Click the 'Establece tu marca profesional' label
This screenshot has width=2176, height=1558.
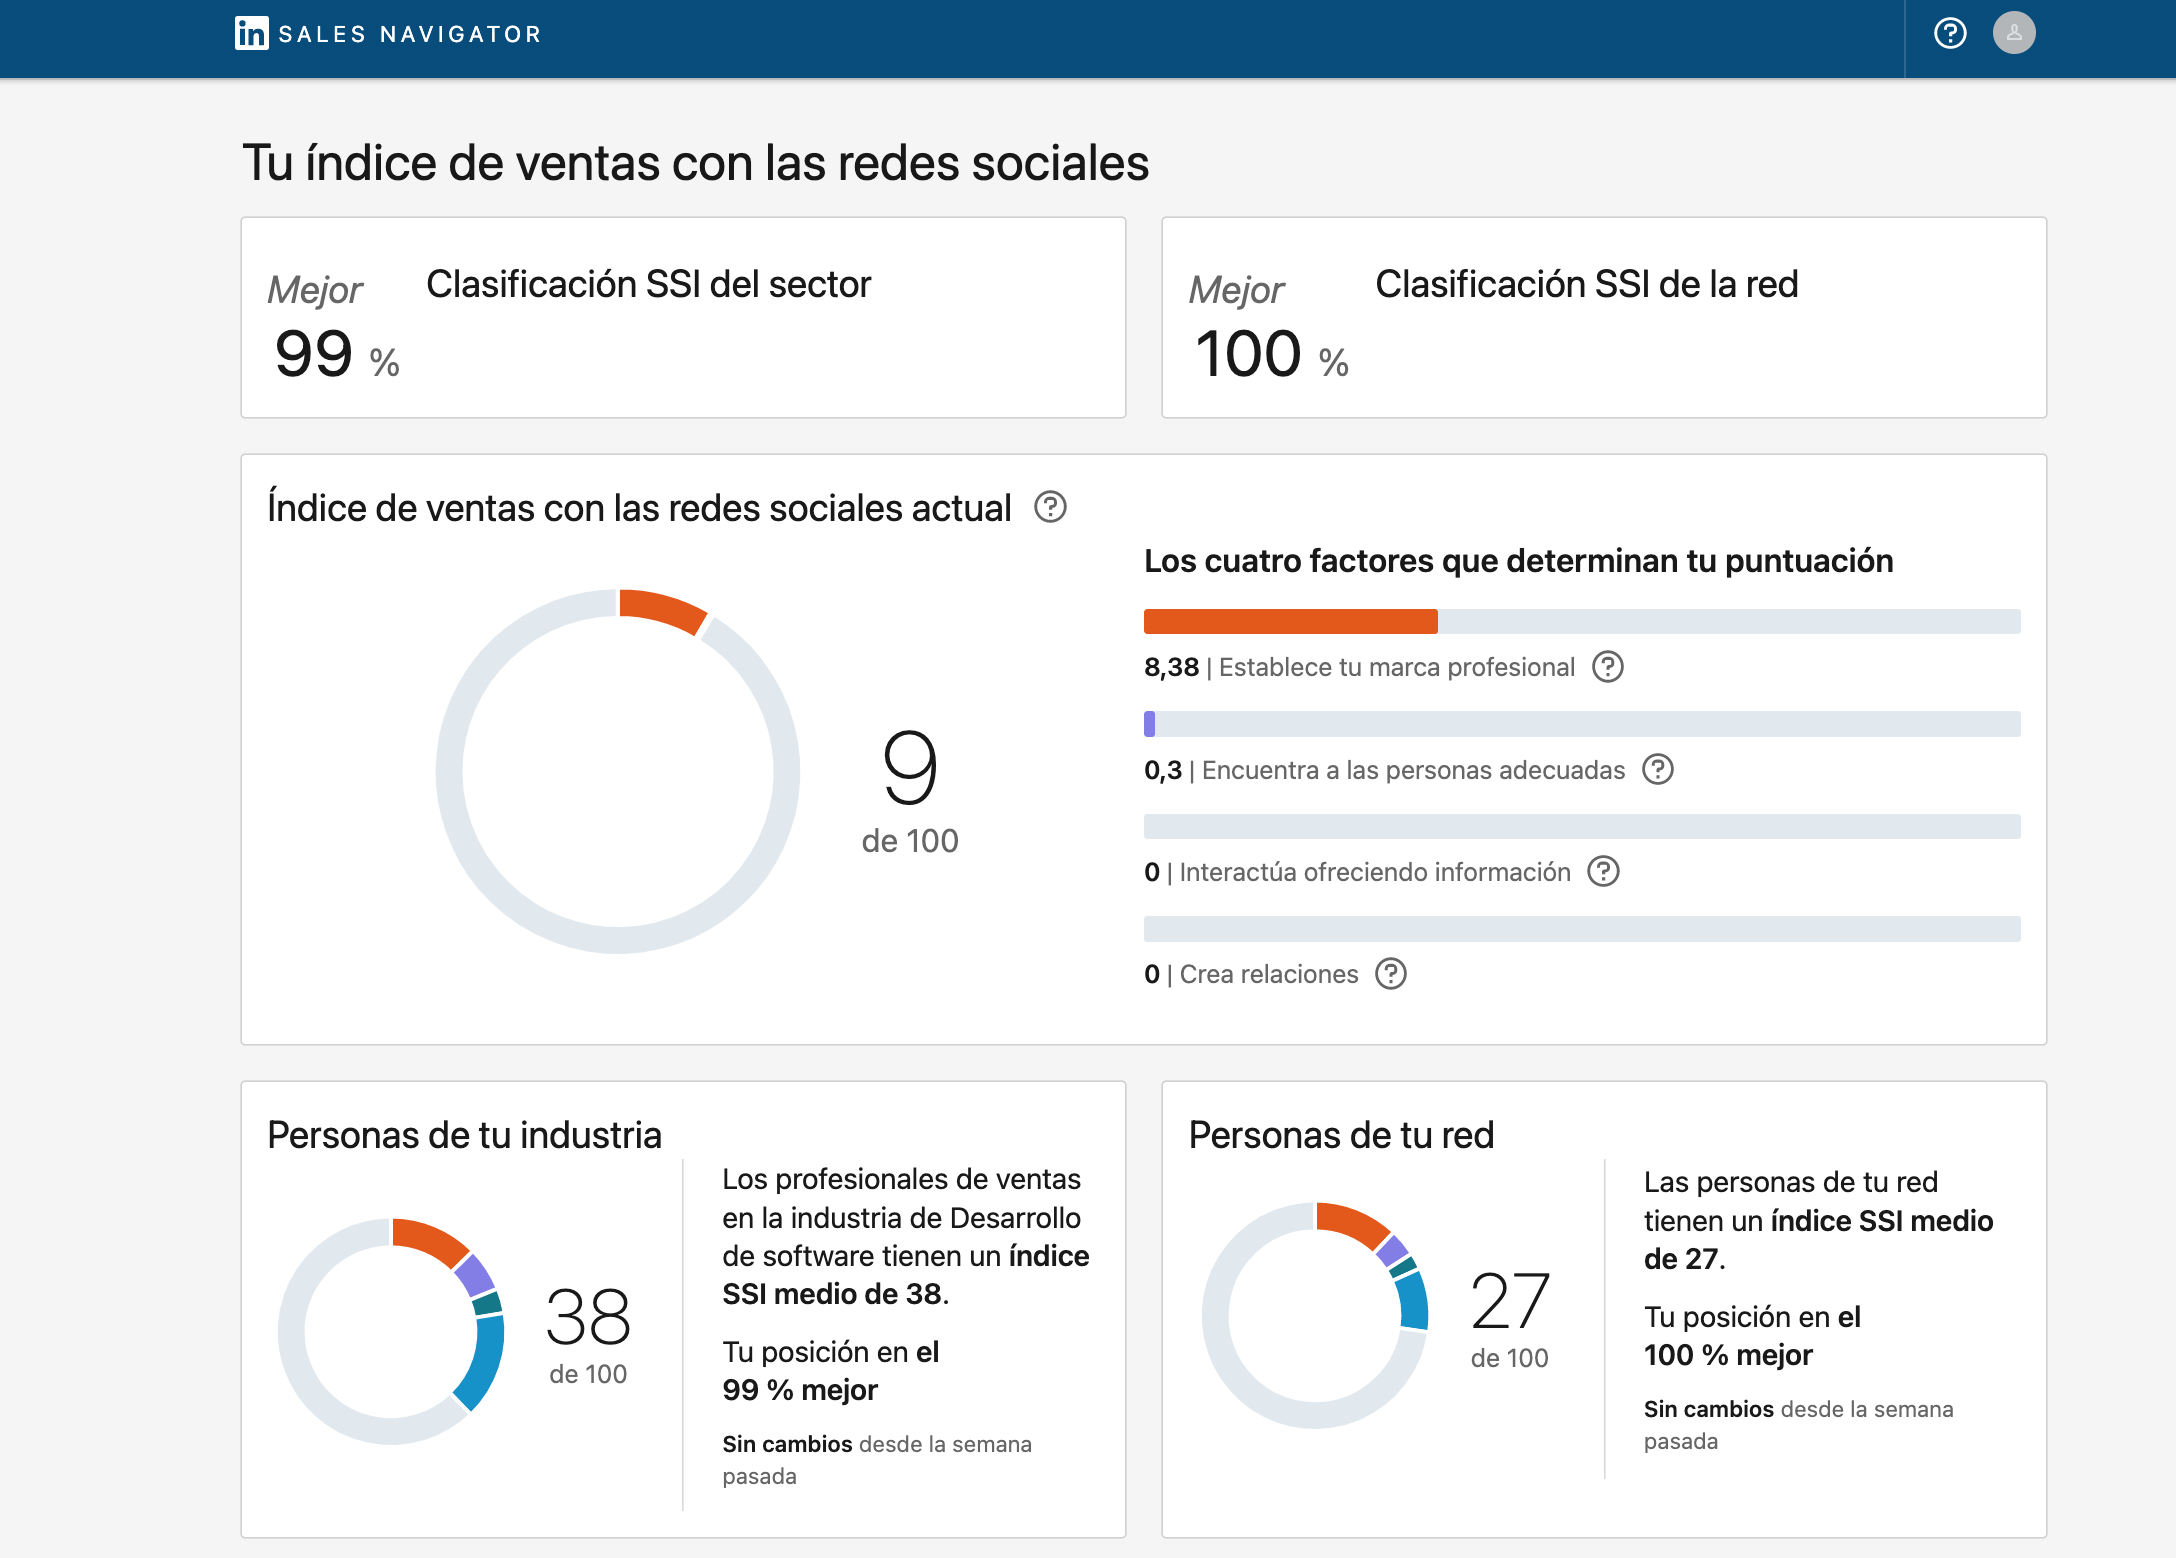click(x=1397, y=667)
